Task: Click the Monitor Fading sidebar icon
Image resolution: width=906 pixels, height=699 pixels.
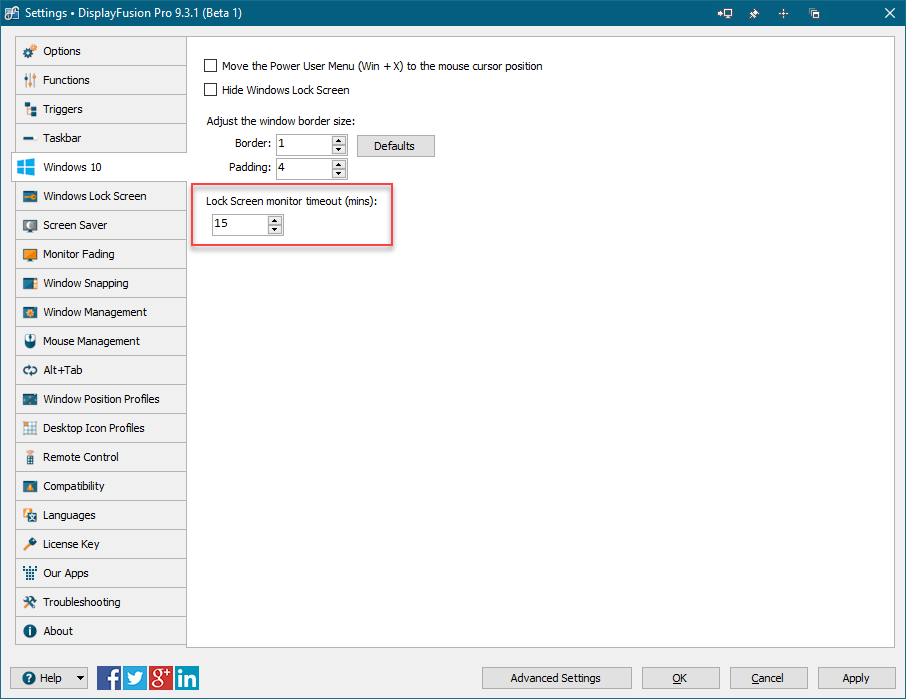Action: point(30,255)
